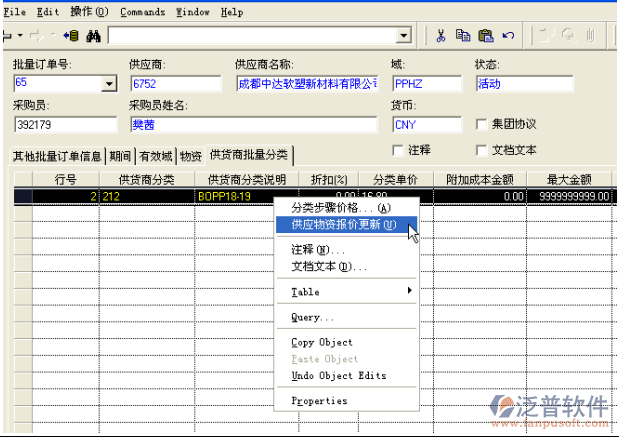Switch to the 有效城 tab

tap(155, 156)
